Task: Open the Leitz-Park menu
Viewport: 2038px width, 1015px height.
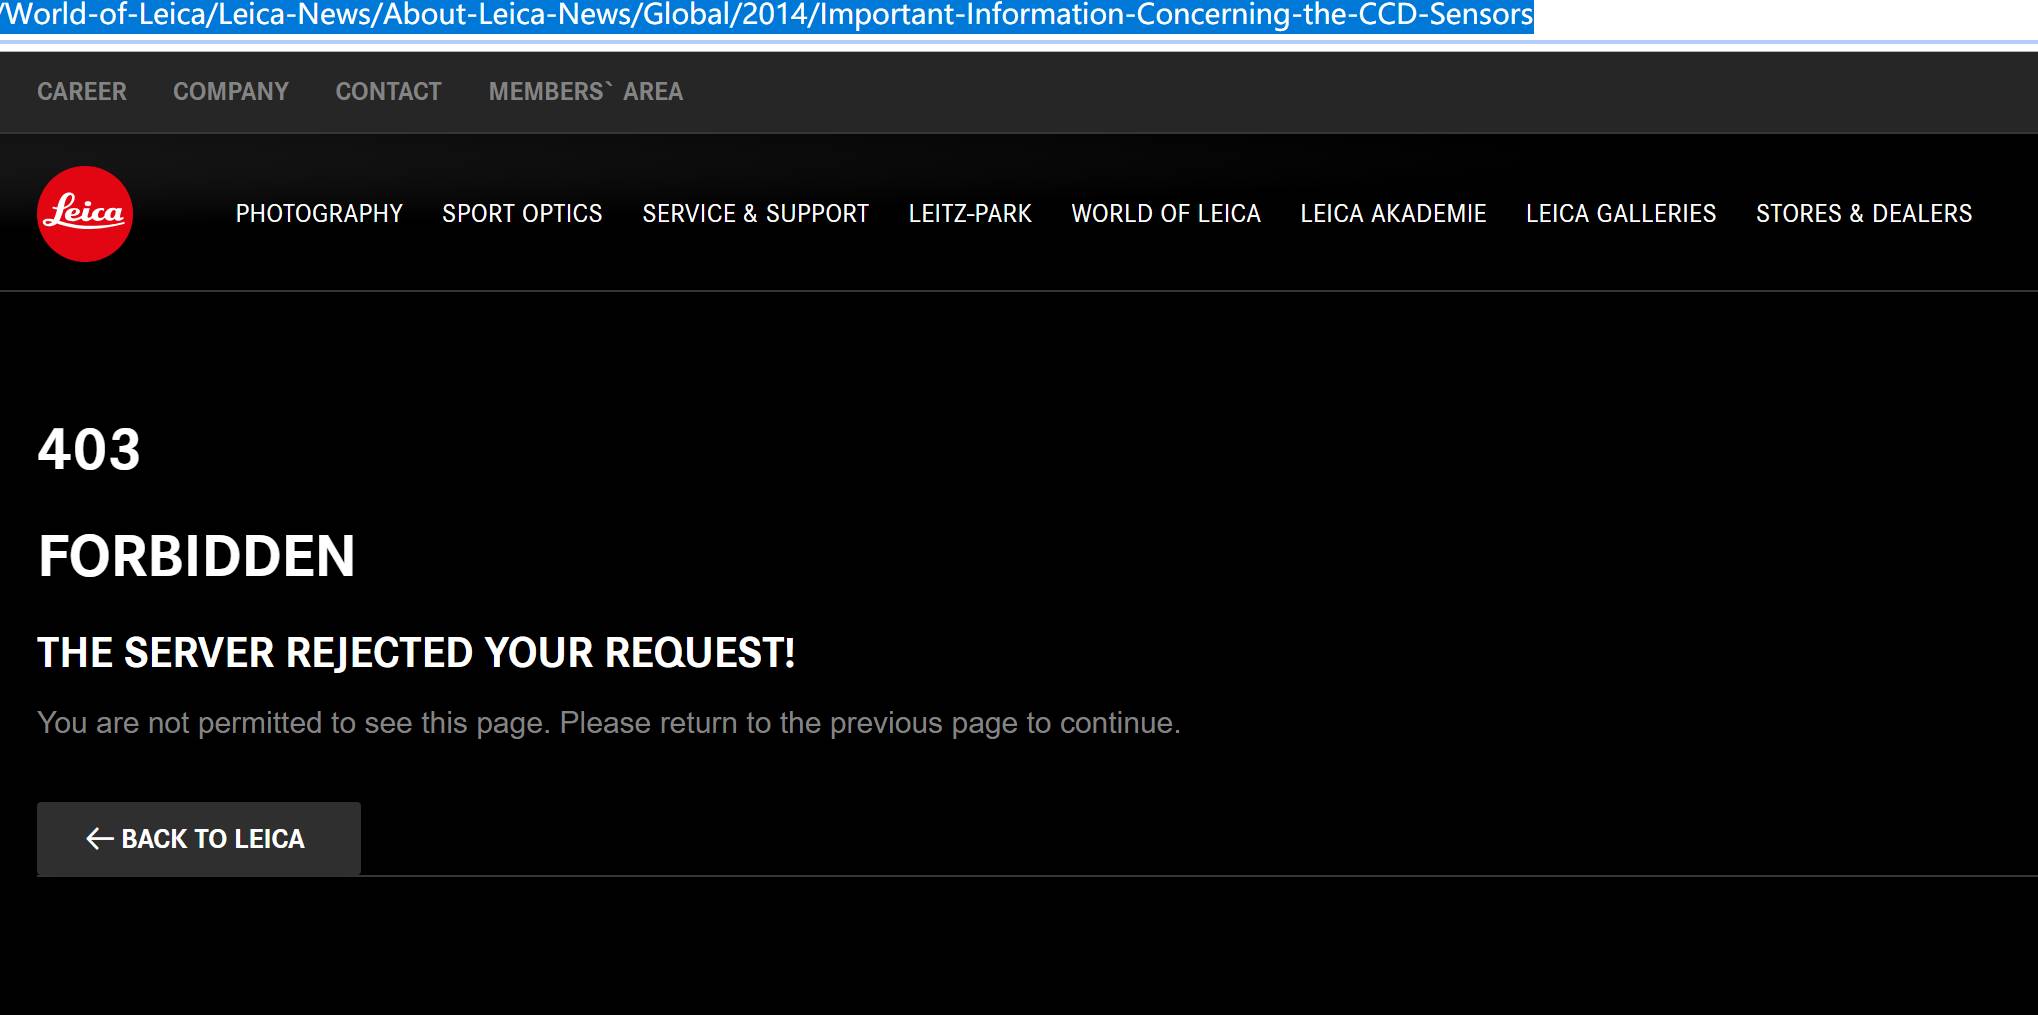Action: click(970, 214)
